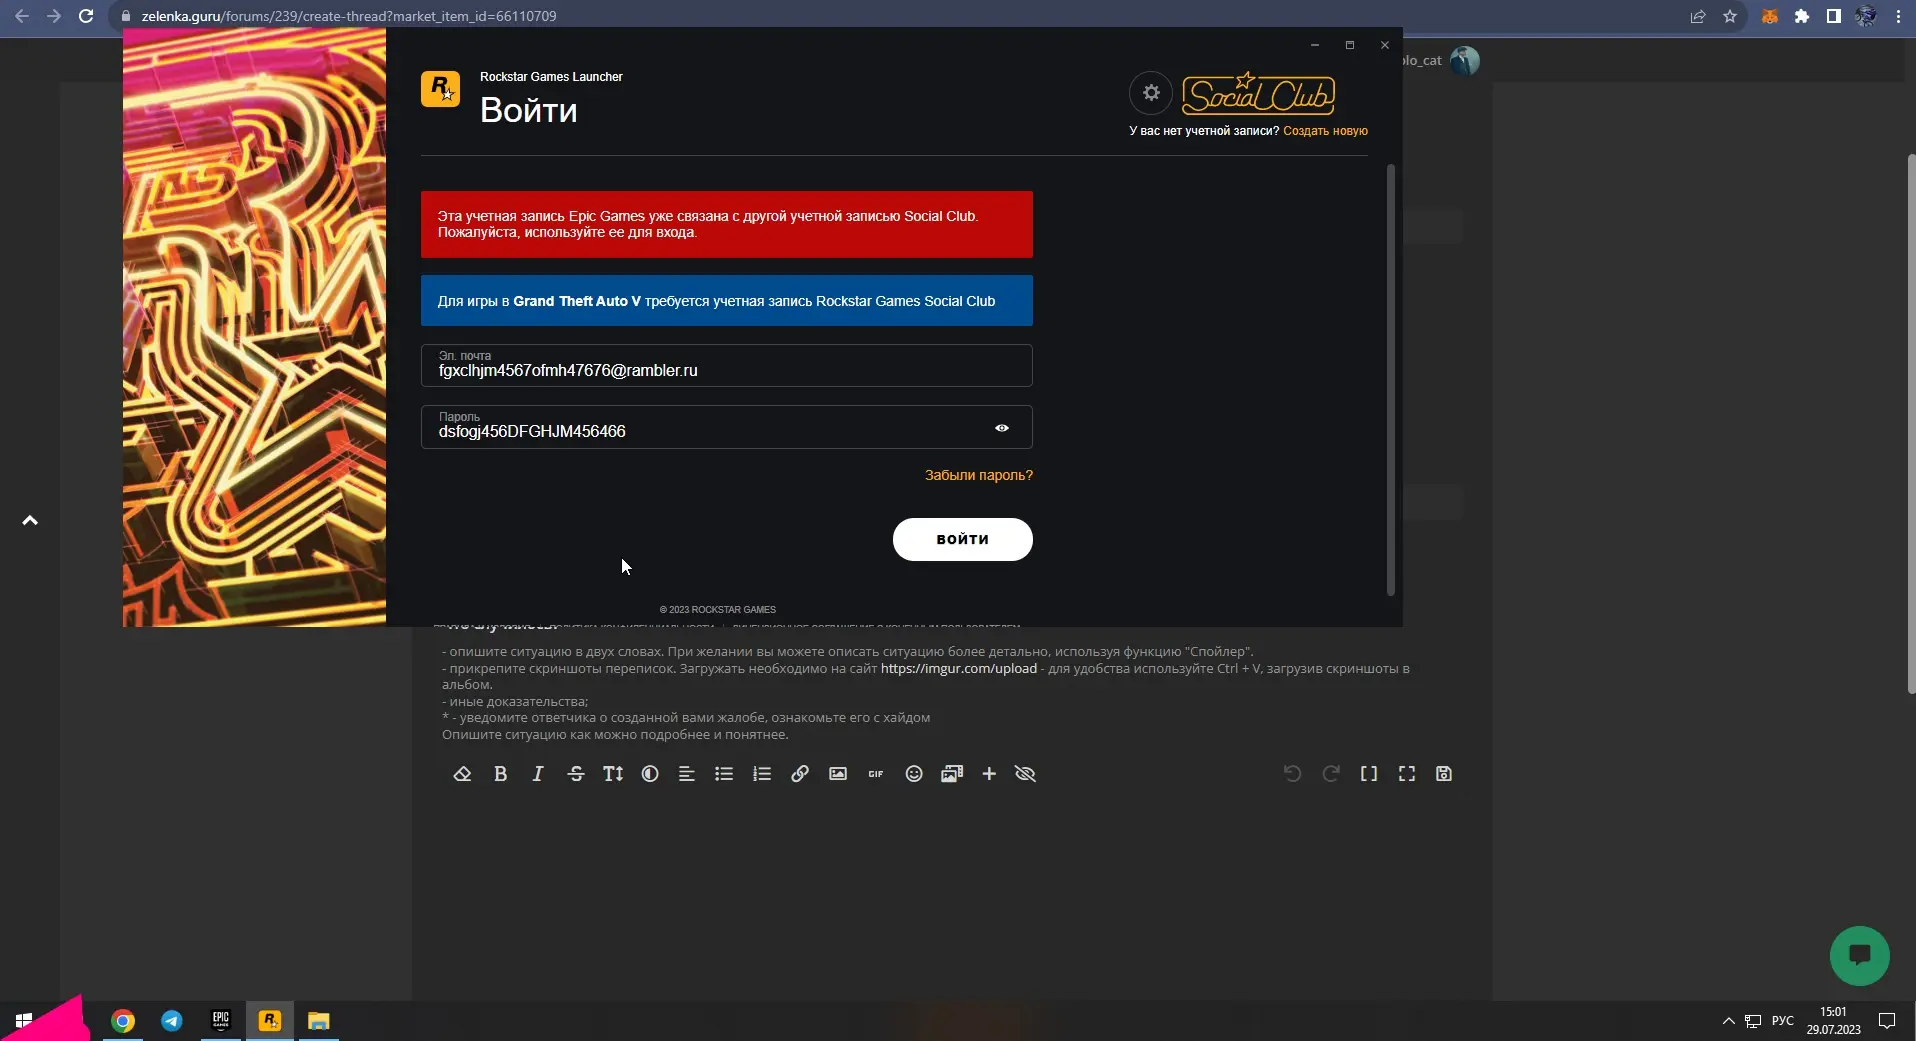This screenshot has height=1041, width=1916.
Task: Click the scroll-to-top chevron arrow
Action: pyautogui.click(x=30, y=520)
